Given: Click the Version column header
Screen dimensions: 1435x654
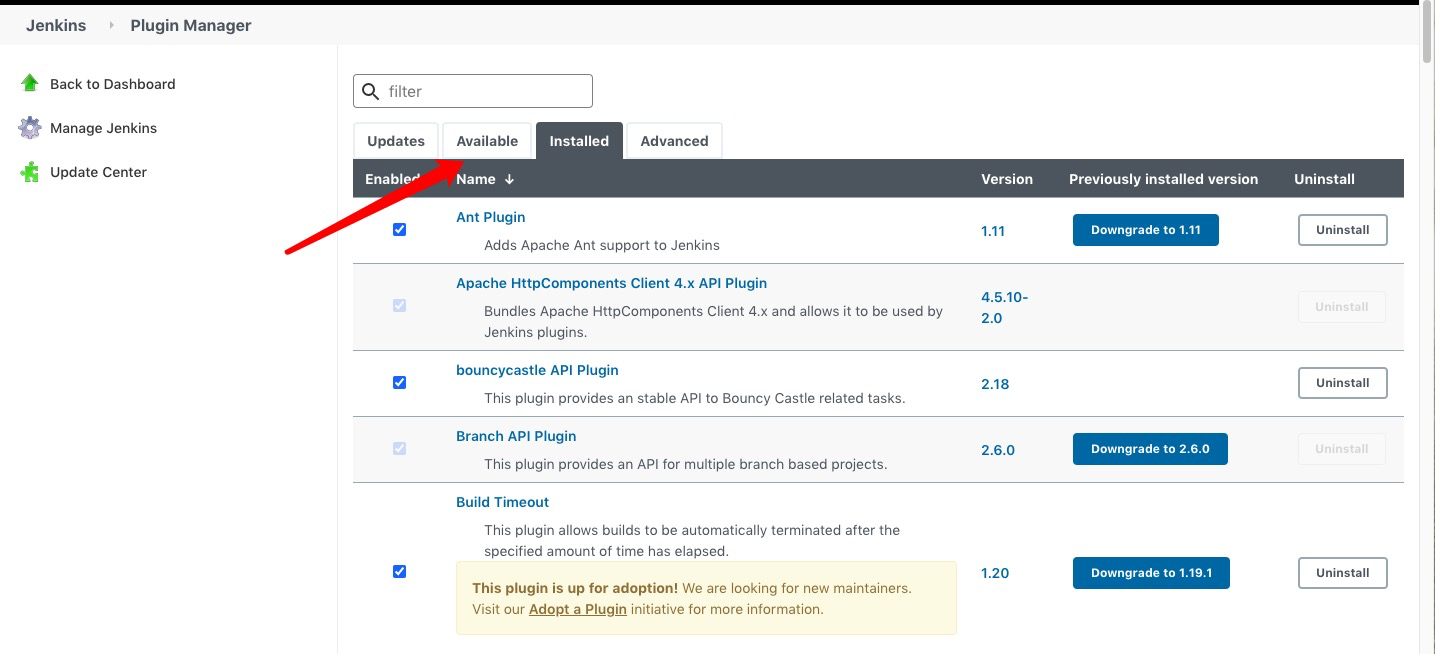Looking at the screenshot, I should [x=1007, y=179].
